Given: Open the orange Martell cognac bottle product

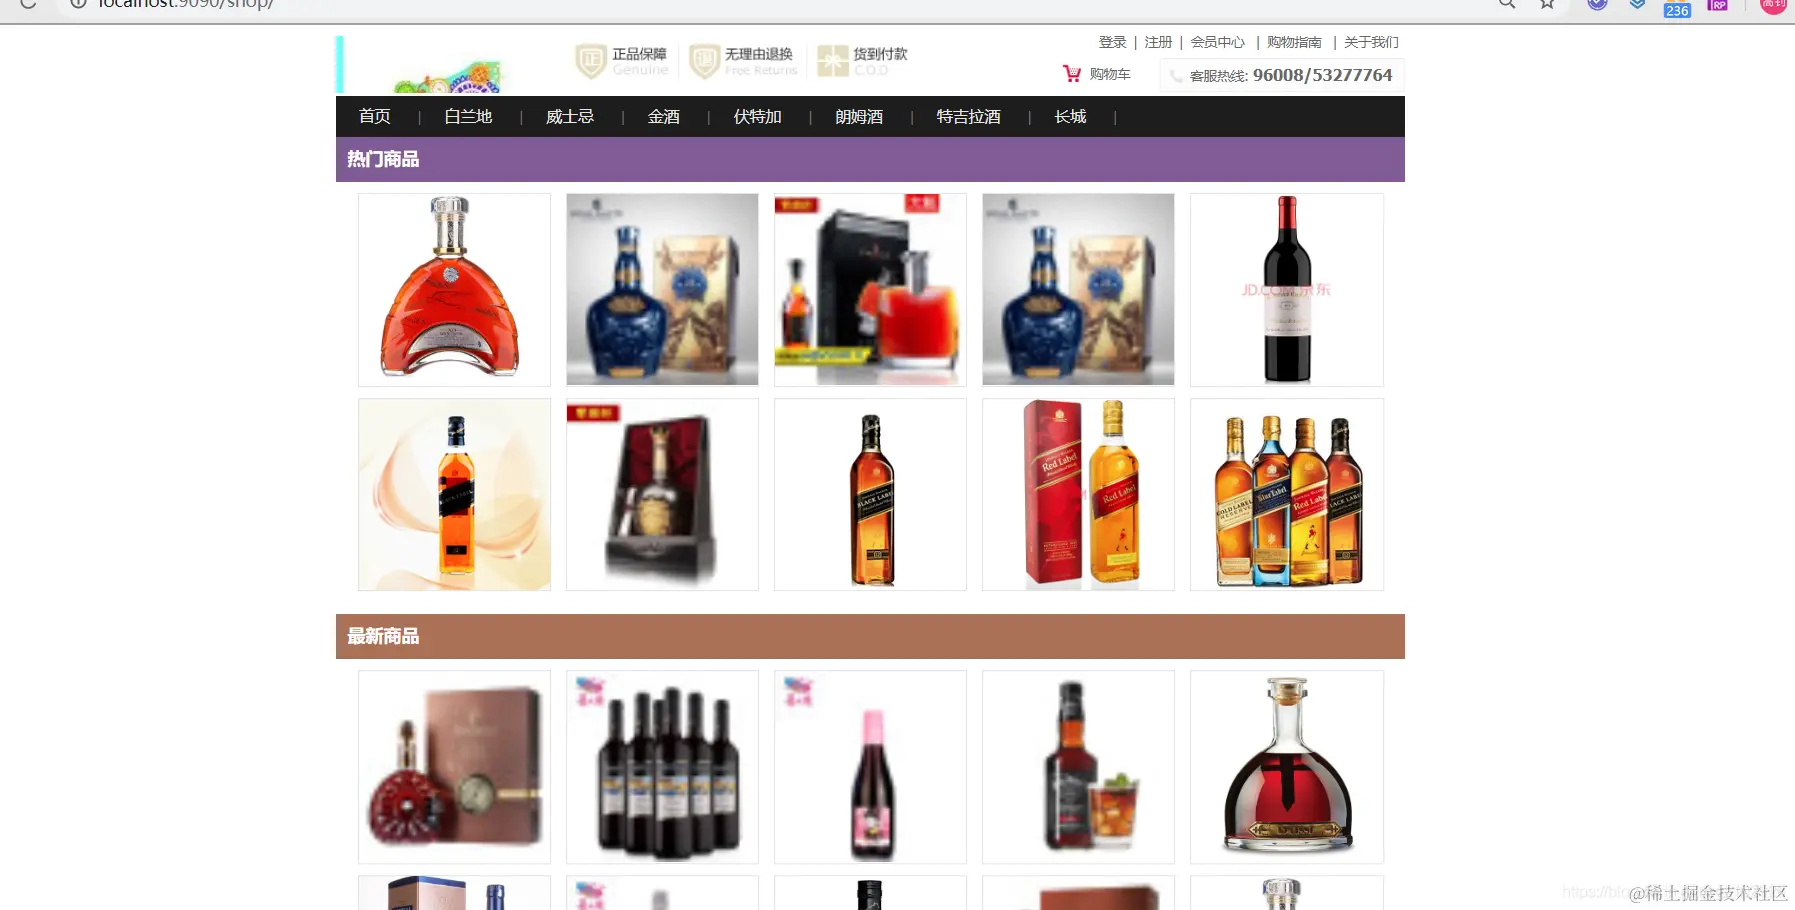Looking at the screenshot, I should point(454,289).
